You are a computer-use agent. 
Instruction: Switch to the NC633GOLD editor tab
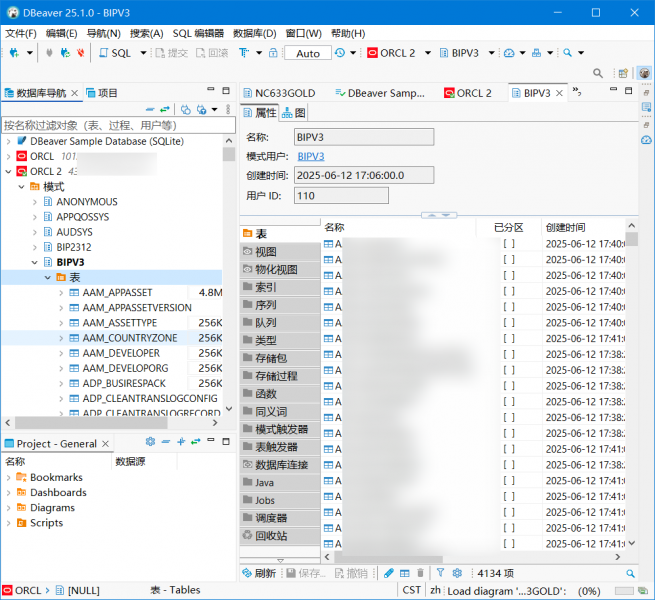coord(279,93)
